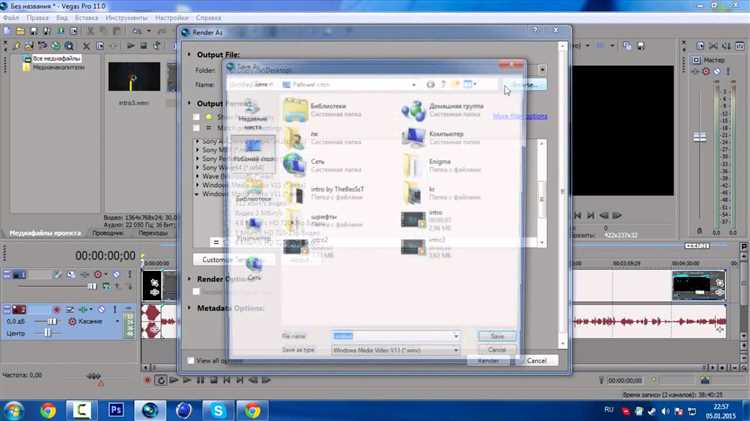This screenshot has width=750, height=421.
Task: Click the Stop Preview square in the media toolbar
Action: 143,46
